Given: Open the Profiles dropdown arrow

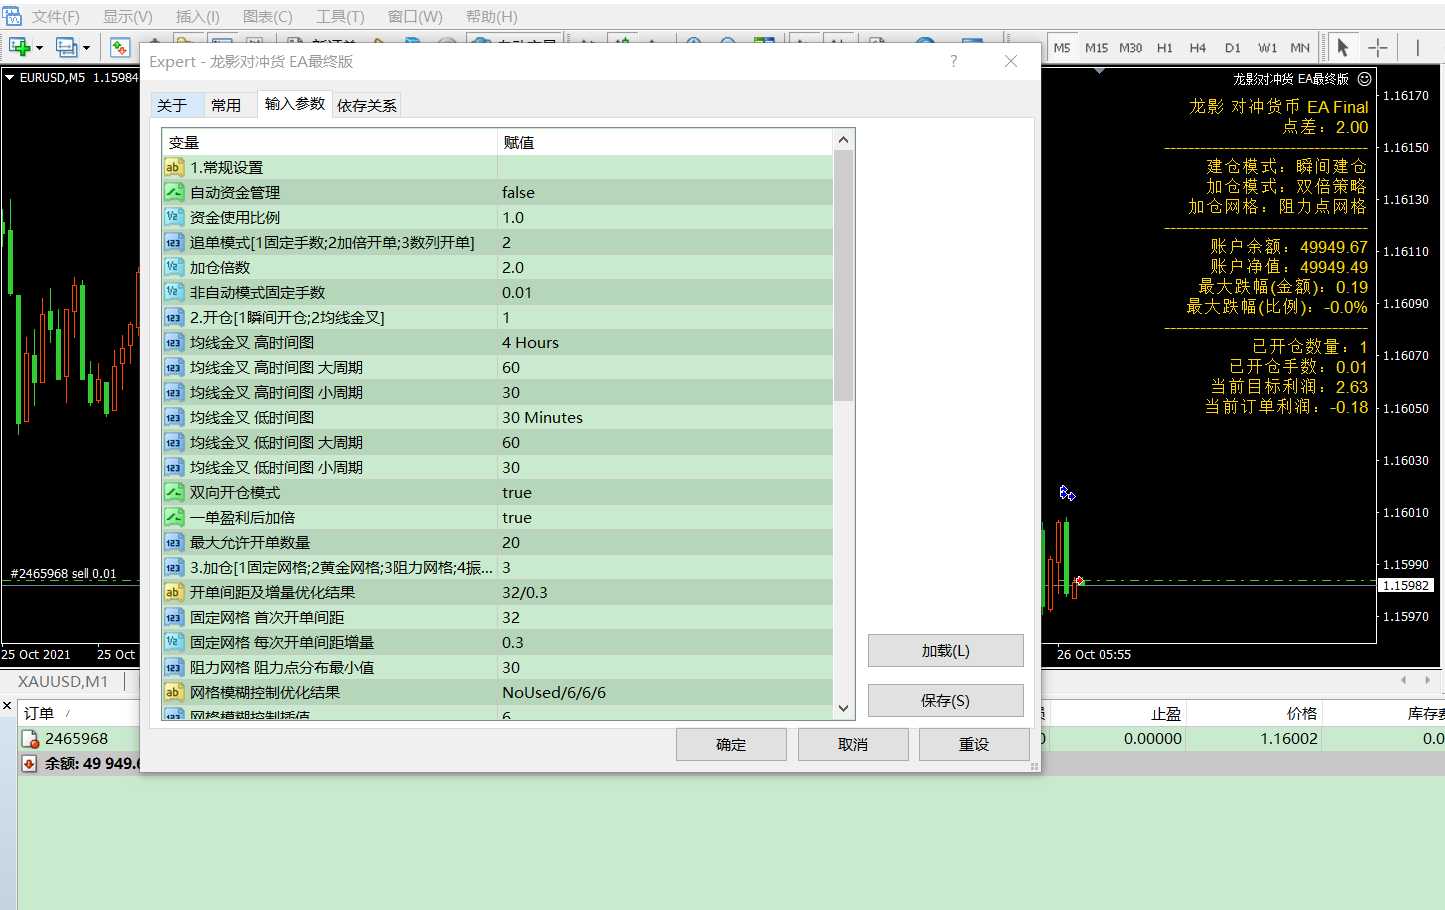Looking at the screenshot, I should point(86,48).
